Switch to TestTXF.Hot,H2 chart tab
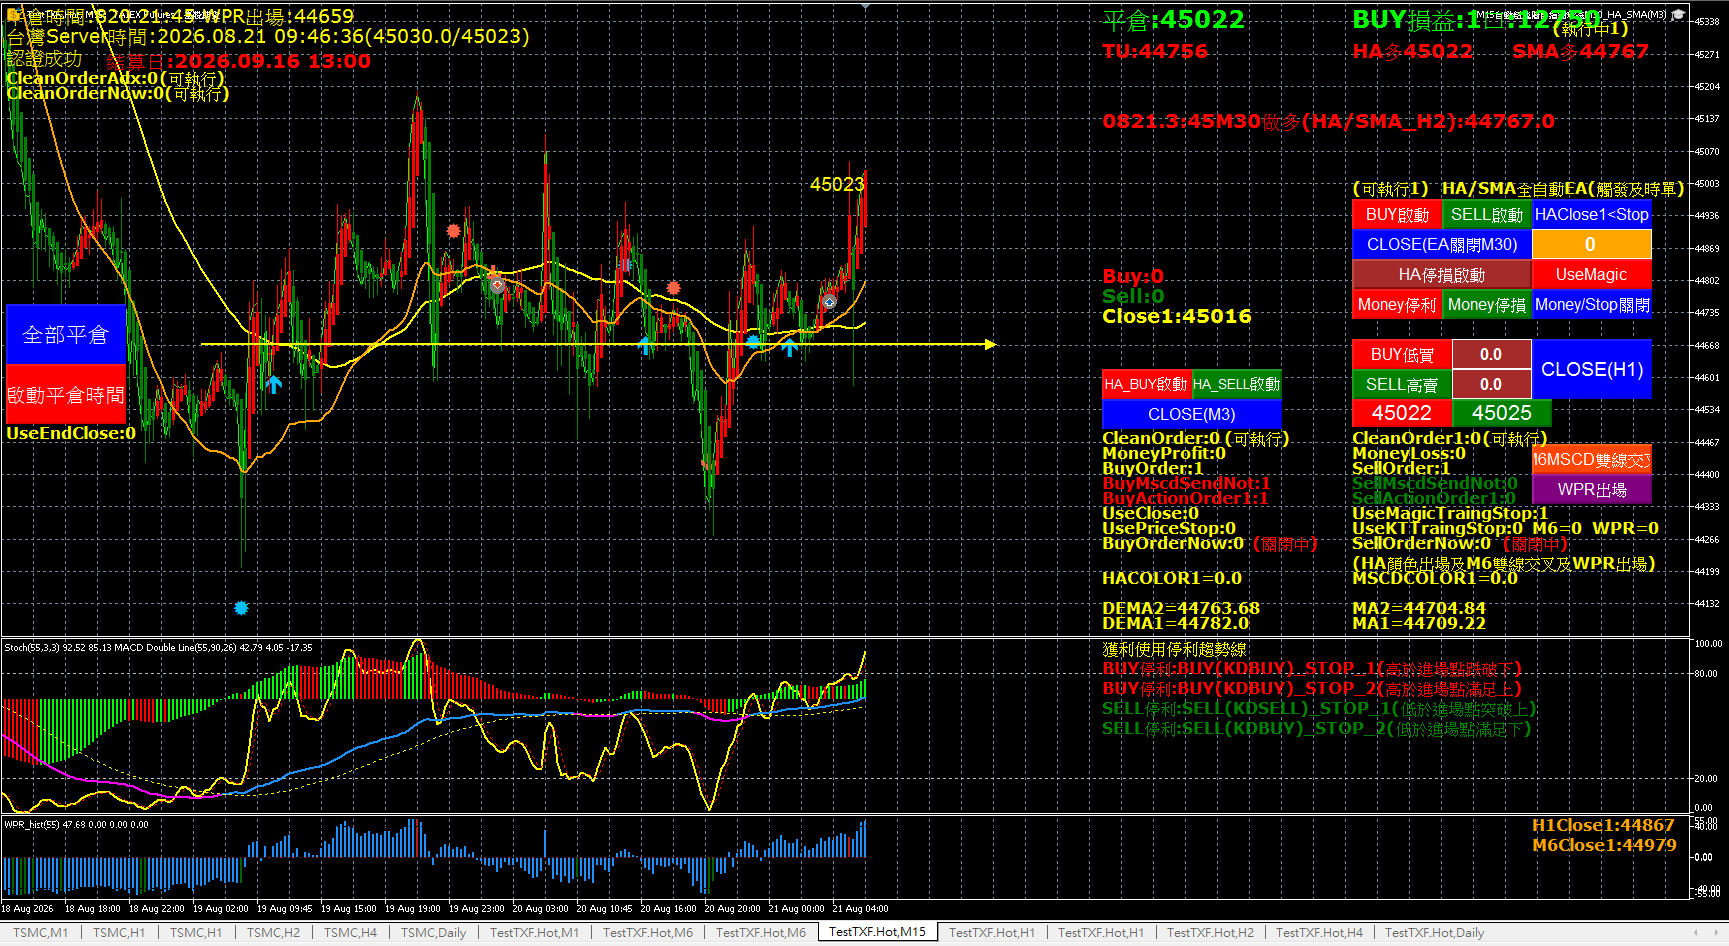The width and height of the screenshot is (1729, 946). pos(1210,933)
